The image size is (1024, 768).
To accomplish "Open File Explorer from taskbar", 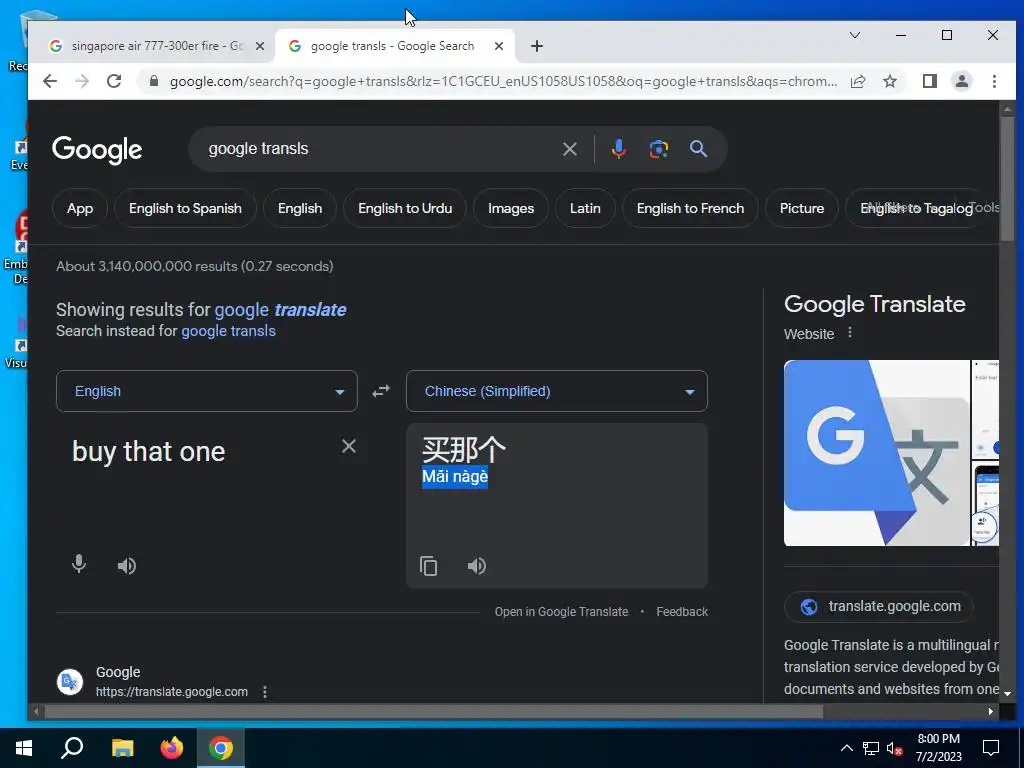I will click(122, 748).
